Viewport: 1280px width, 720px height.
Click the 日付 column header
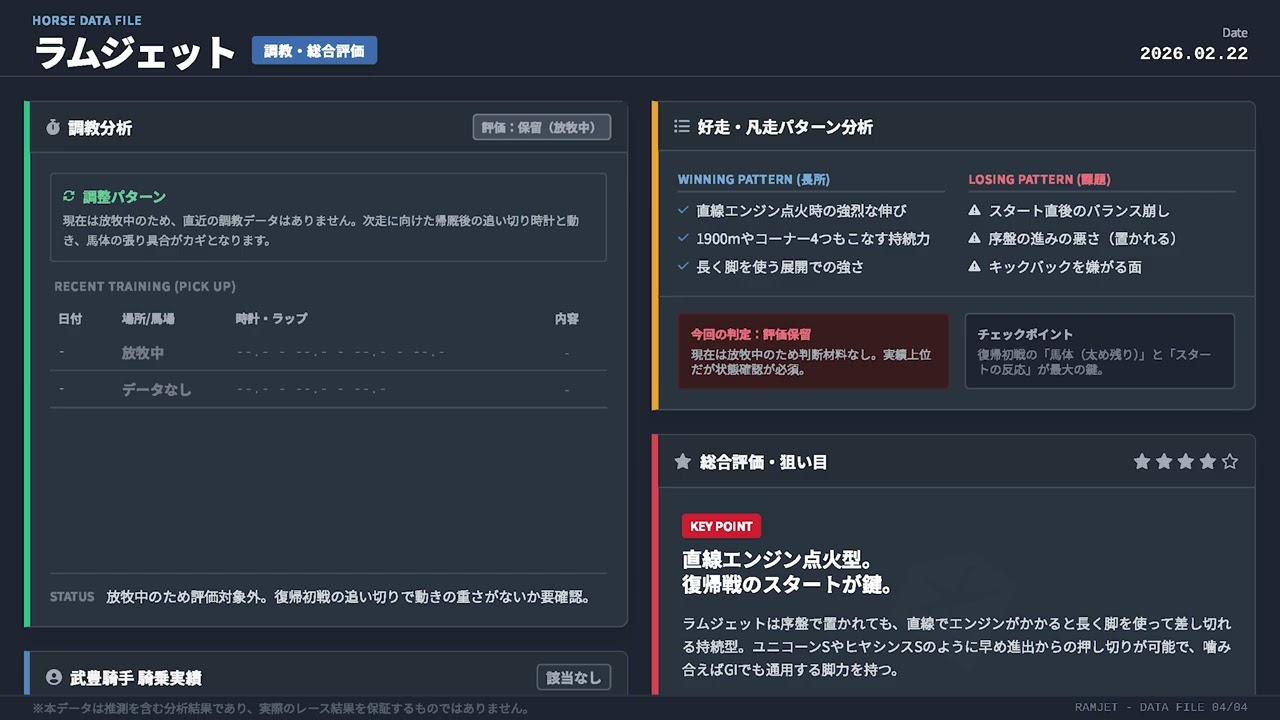(x=70, y=319)
